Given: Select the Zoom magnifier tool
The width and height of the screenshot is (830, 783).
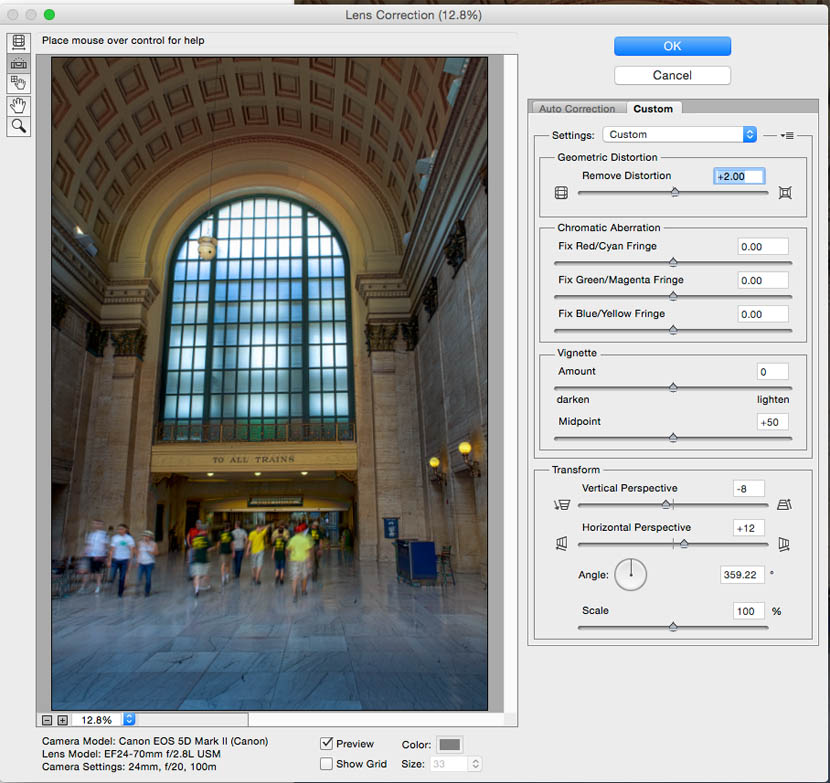Looking at the screenshot, I should coord(18,126).
